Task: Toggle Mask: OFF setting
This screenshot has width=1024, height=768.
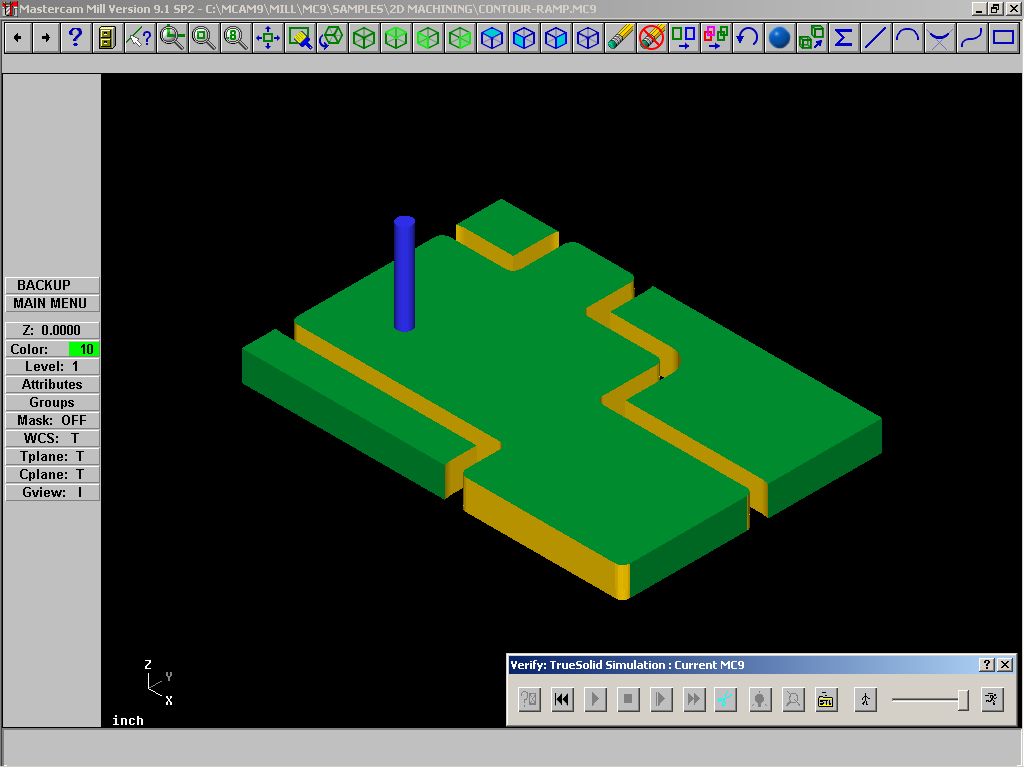Action: coord(52,421)
